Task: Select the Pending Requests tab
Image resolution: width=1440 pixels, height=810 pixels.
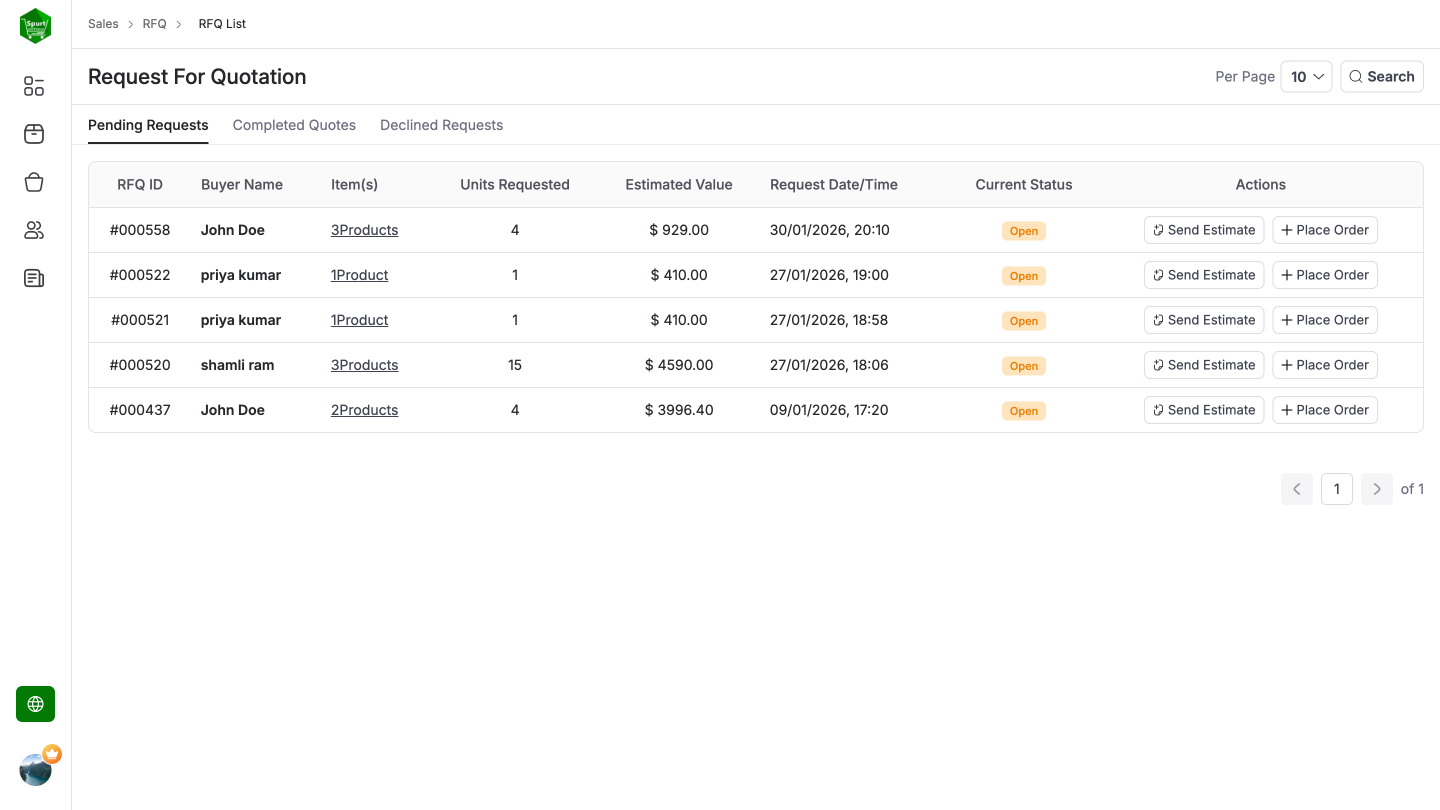Action: (148, 125)
